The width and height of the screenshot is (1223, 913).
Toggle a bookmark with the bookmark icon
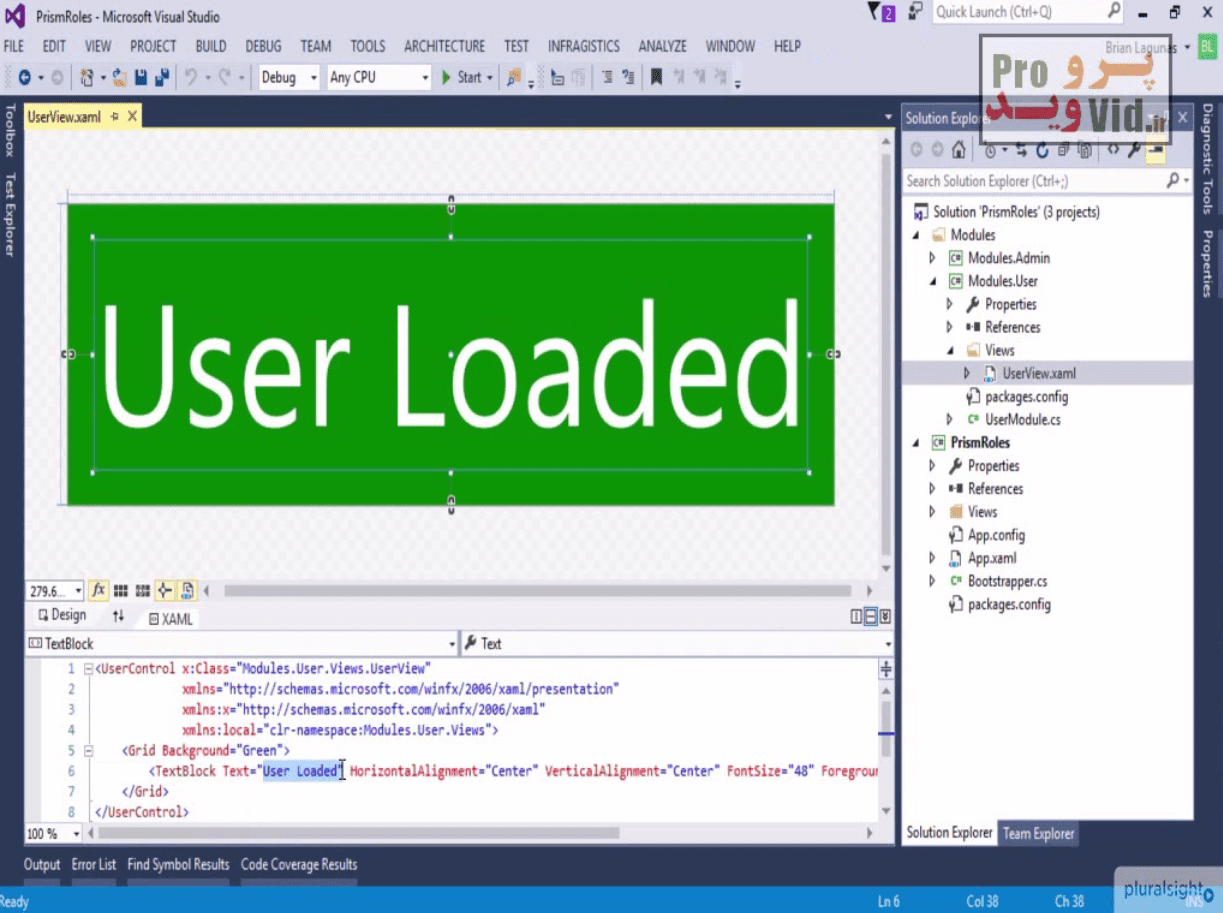tap(656, 78)
